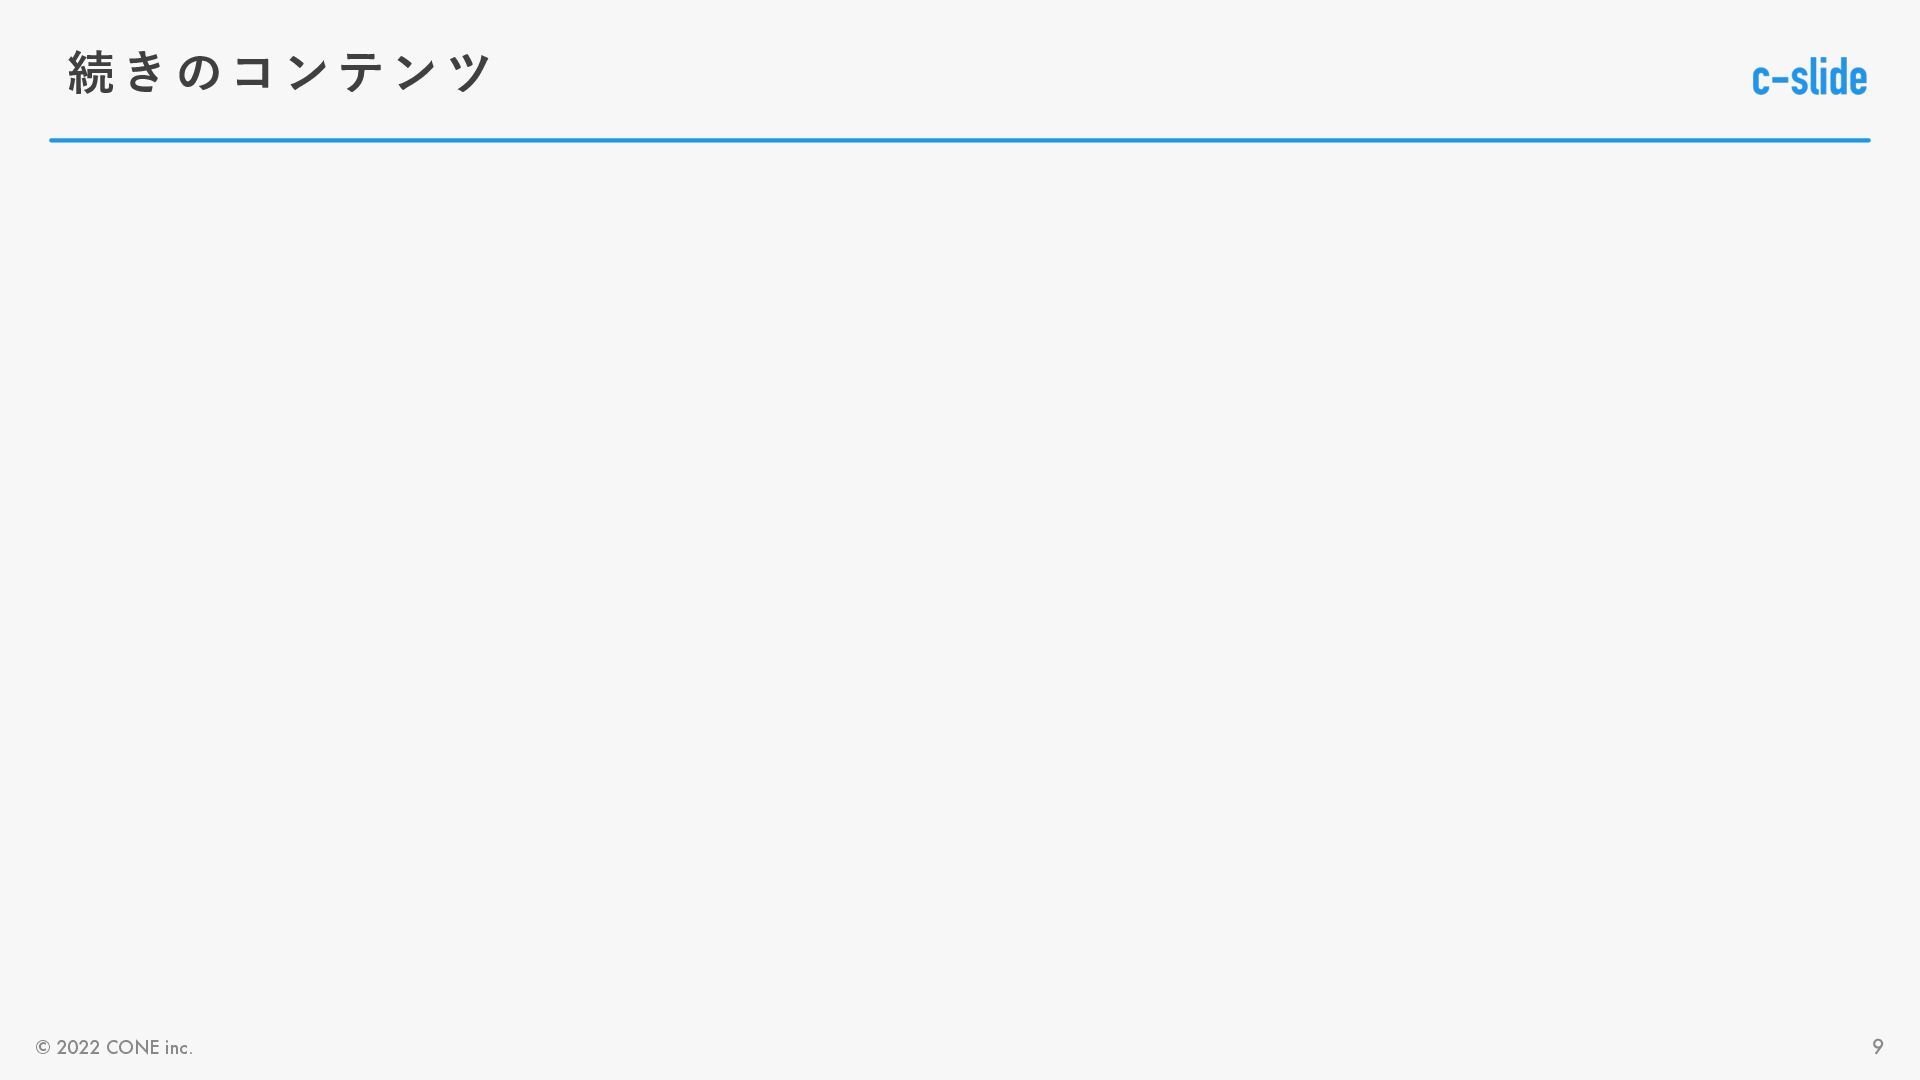Select the slide title 続きのコンテンツ
Screen dimensions: 1920x1080
click(x=280, y=72)
